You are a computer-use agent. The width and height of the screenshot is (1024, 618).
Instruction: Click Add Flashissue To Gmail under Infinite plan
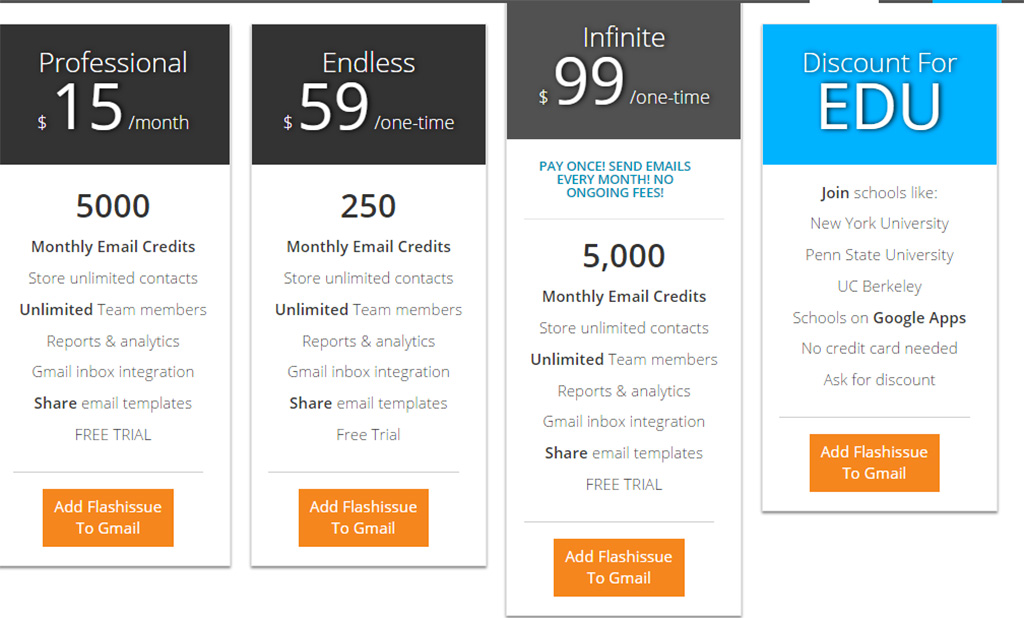pyautogui.click(x=619, y=567)
